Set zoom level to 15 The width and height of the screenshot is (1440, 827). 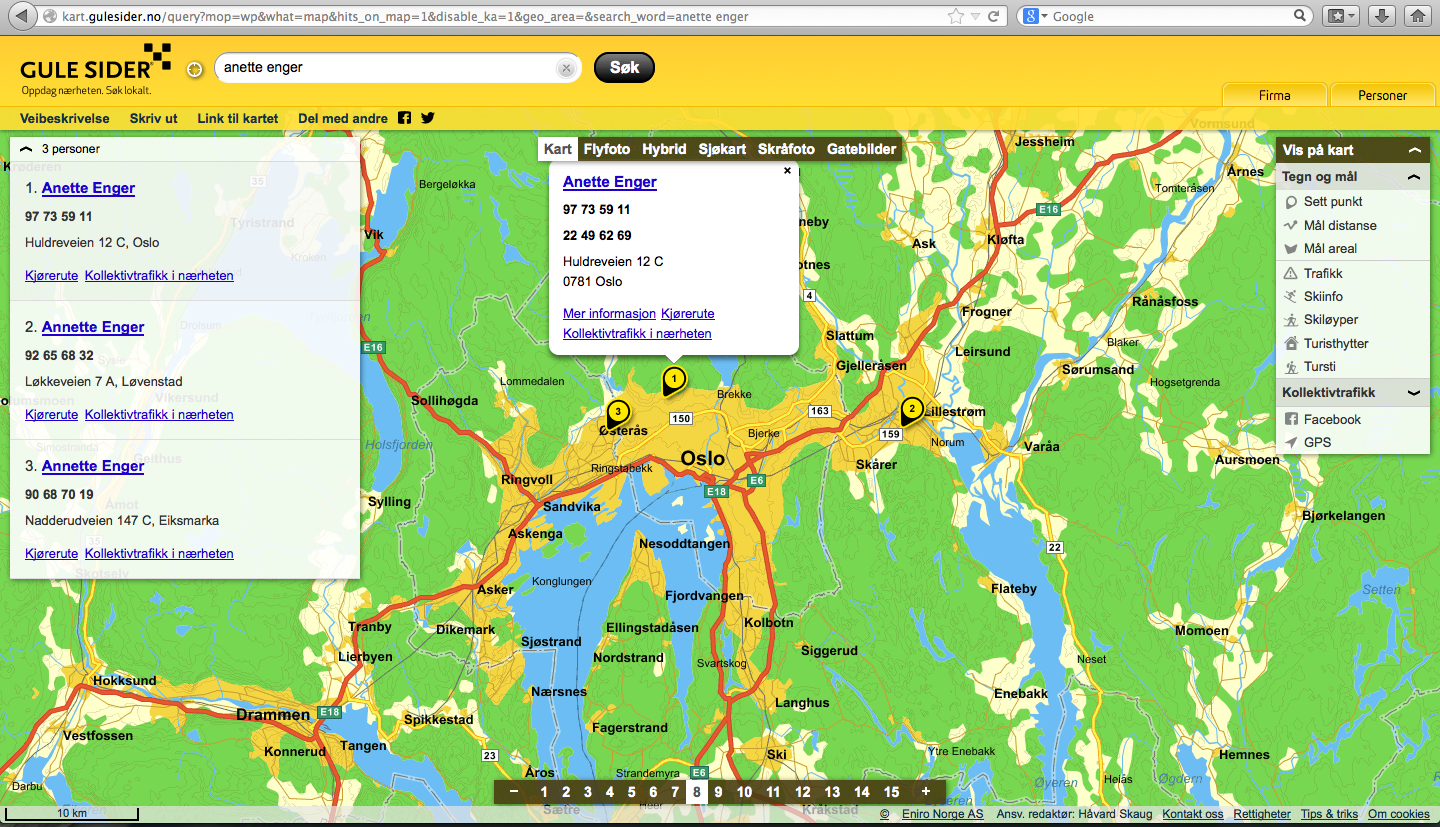892,792
